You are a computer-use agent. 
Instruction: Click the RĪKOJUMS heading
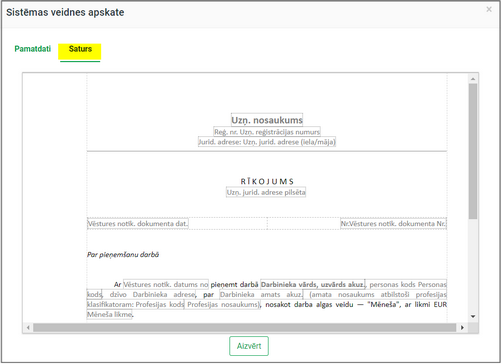(x=267, y=182)
